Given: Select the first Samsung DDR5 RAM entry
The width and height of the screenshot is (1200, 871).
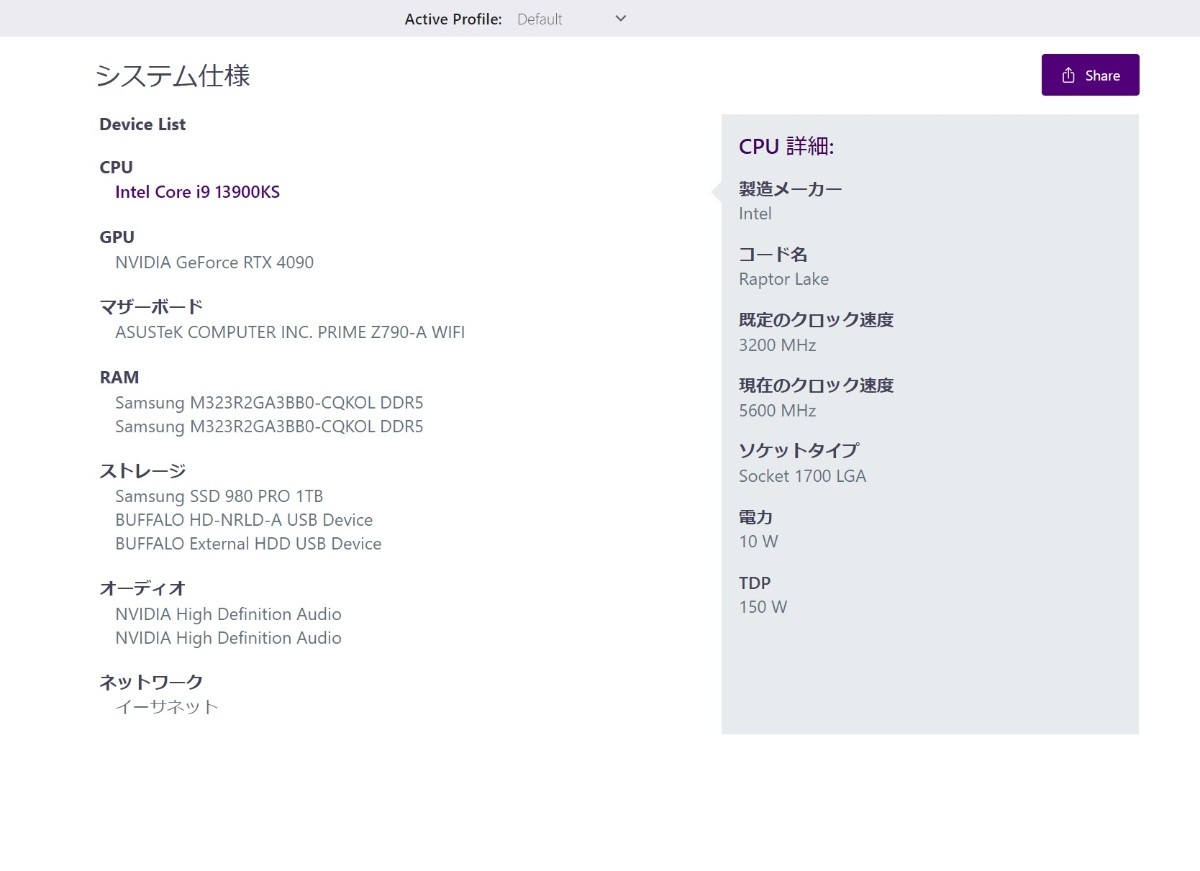Looking at the screenshot, I should (269, 403).
